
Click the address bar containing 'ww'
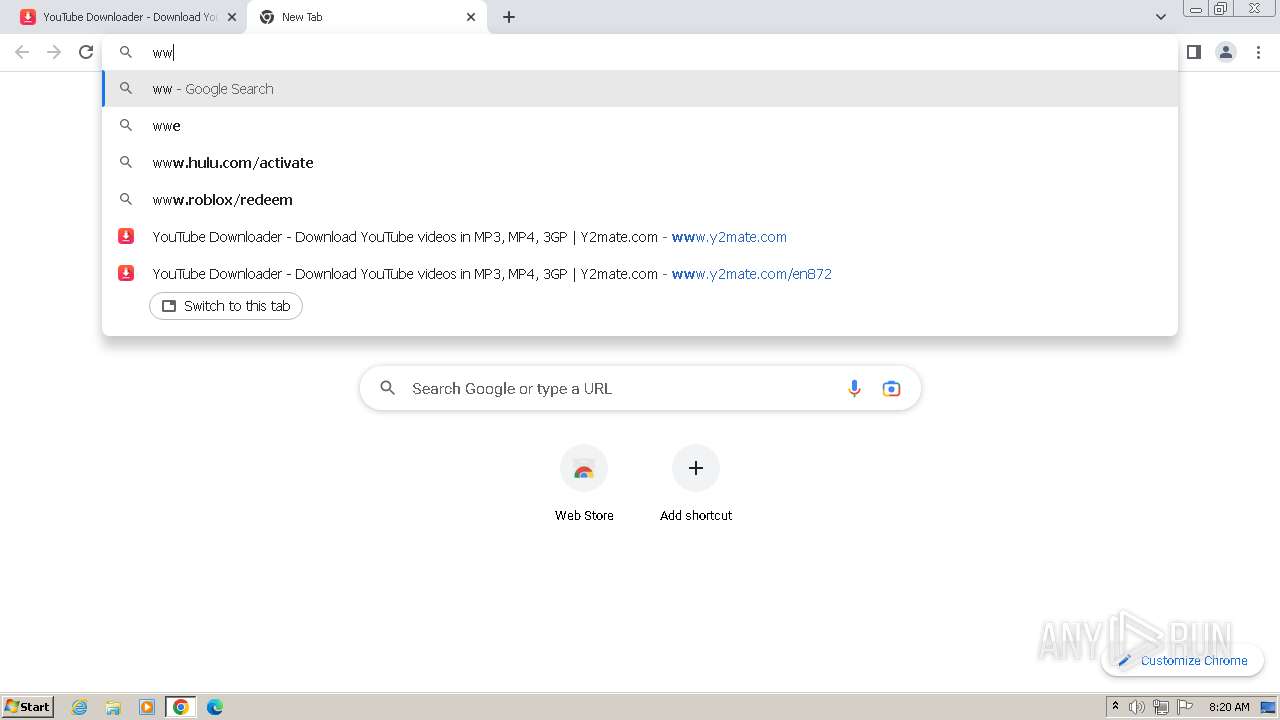click(640, 52)
